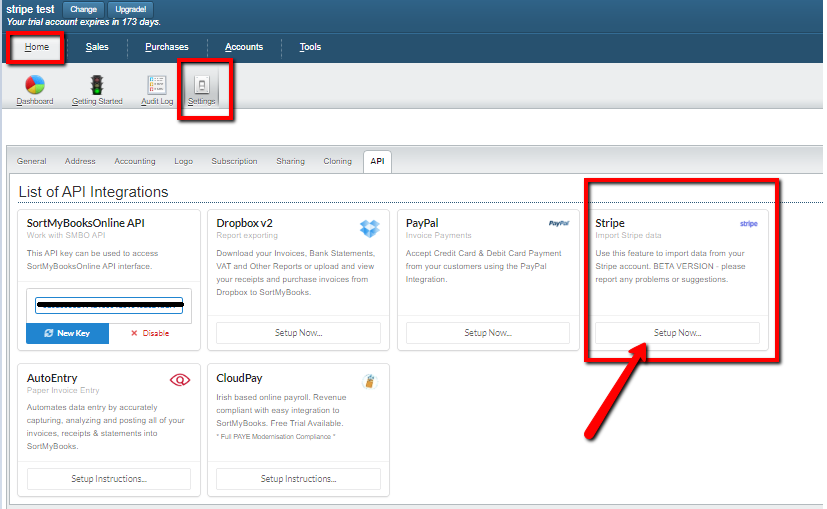
Task: Click the CloudPay logo icon
Action: 369,381
